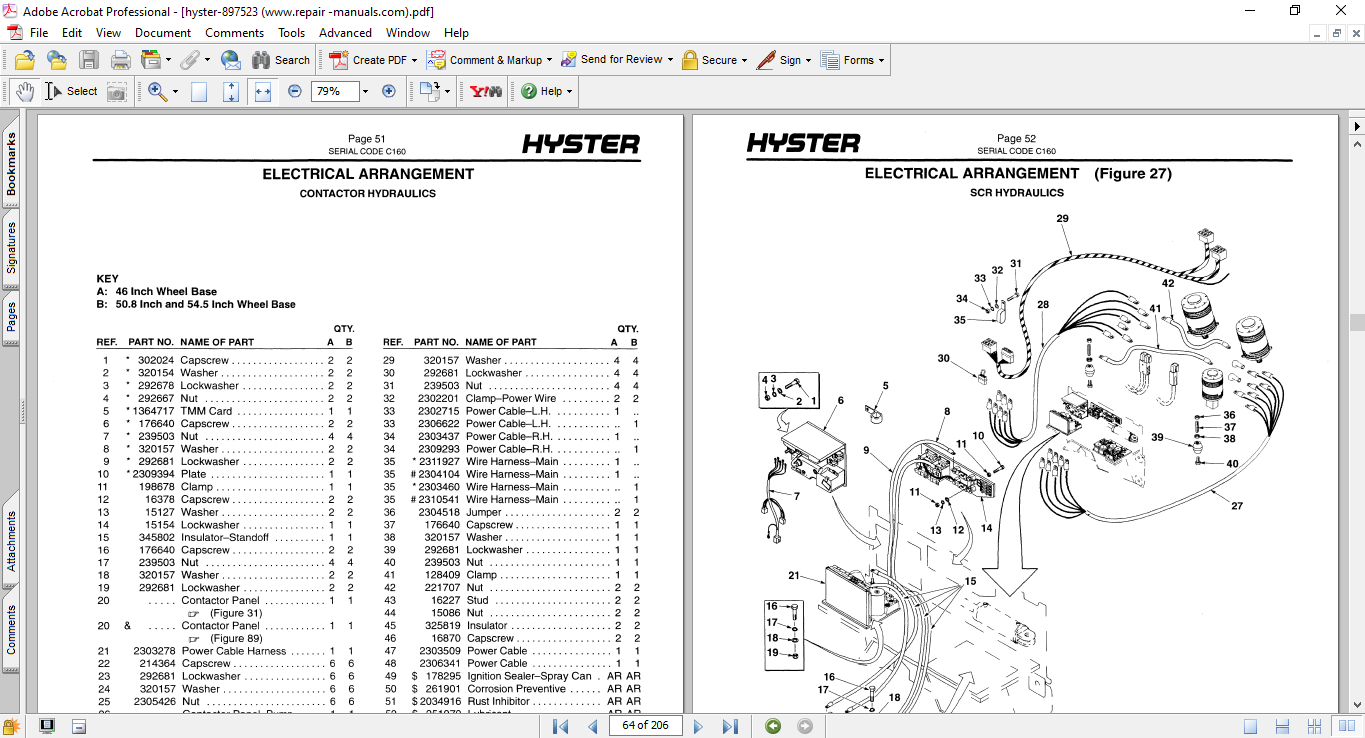Toggle Fit Page view button
Screen dimensions: 1365x738
pos(231,91)
